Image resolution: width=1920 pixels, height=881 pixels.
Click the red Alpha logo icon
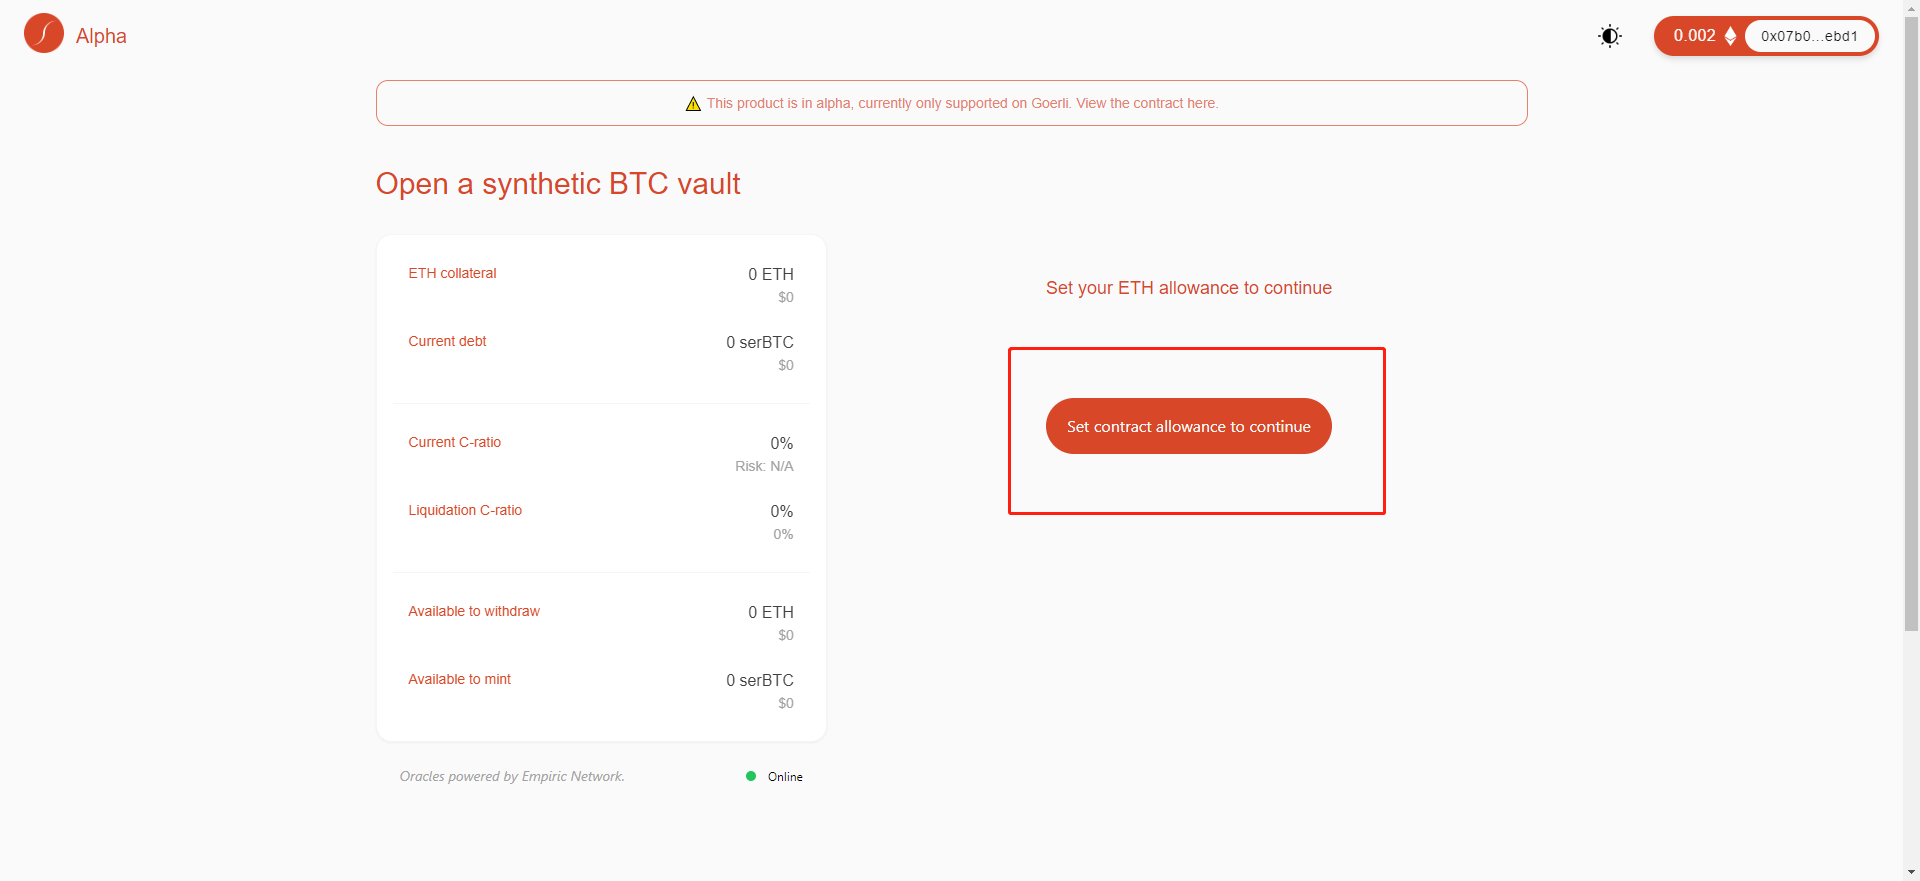44,34
